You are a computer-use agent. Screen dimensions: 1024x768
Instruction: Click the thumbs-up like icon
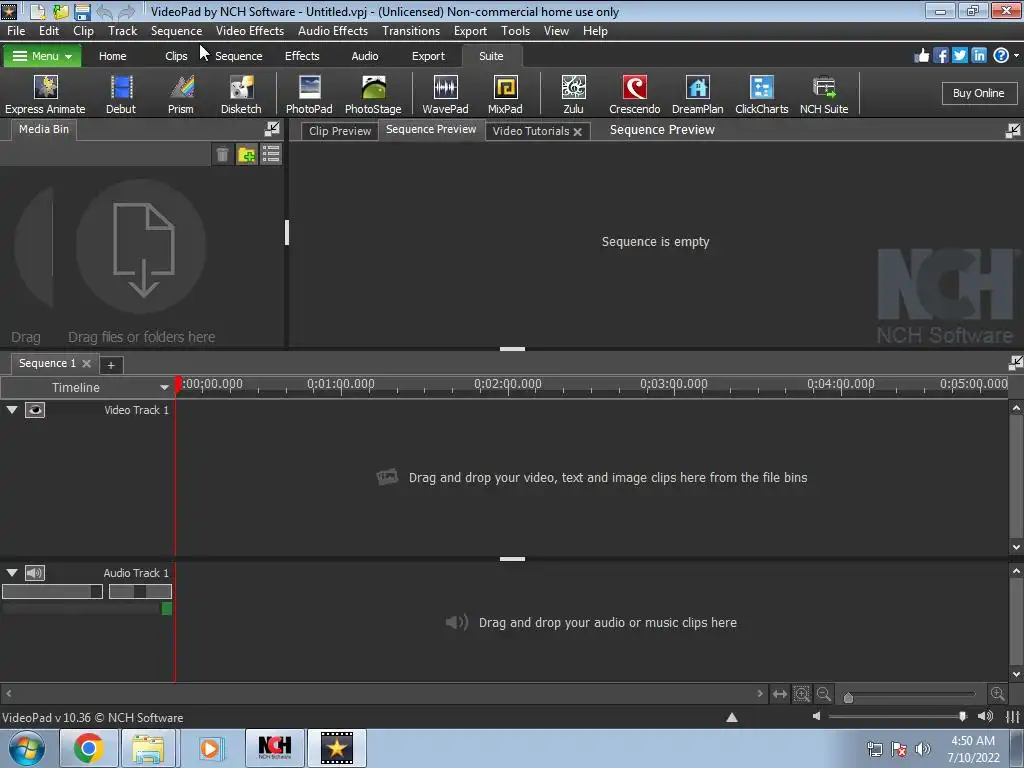(x=921, y=56)
